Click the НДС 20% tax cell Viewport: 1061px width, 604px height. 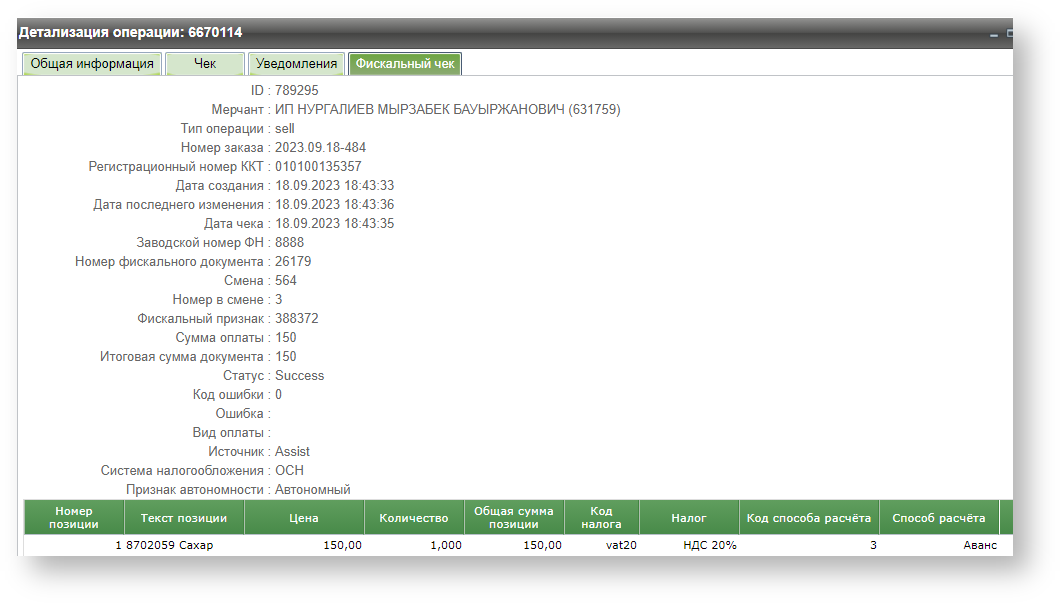(x=710, y=546)
